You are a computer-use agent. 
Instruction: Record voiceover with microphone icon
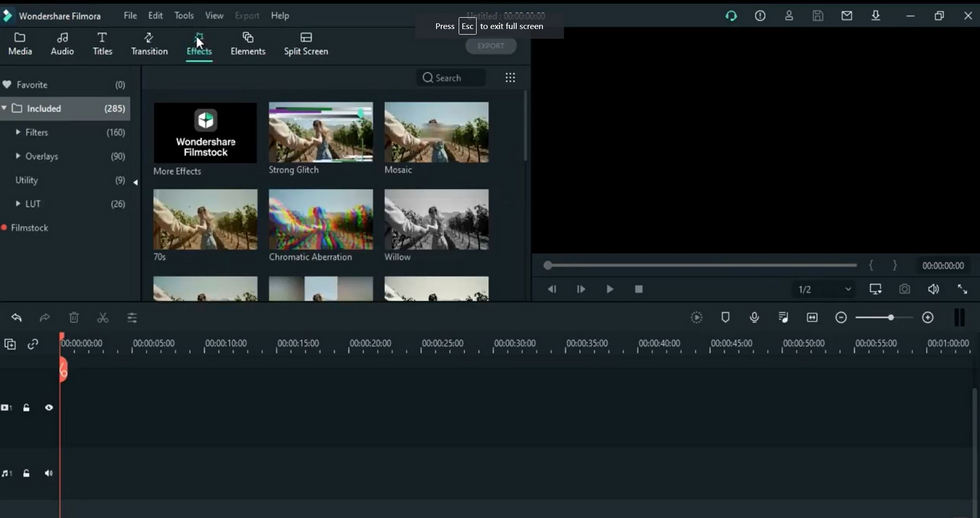coord(754,318)
